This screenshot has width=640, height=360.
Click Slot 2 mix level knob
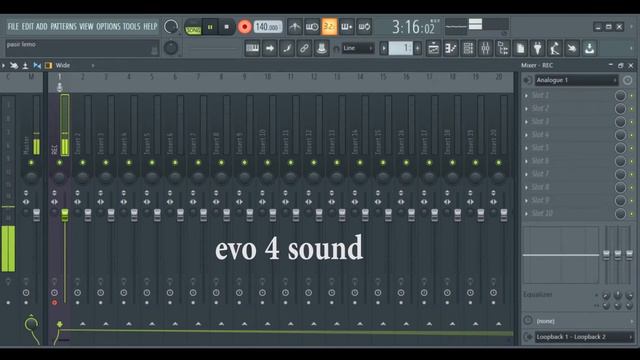(620, 109)
